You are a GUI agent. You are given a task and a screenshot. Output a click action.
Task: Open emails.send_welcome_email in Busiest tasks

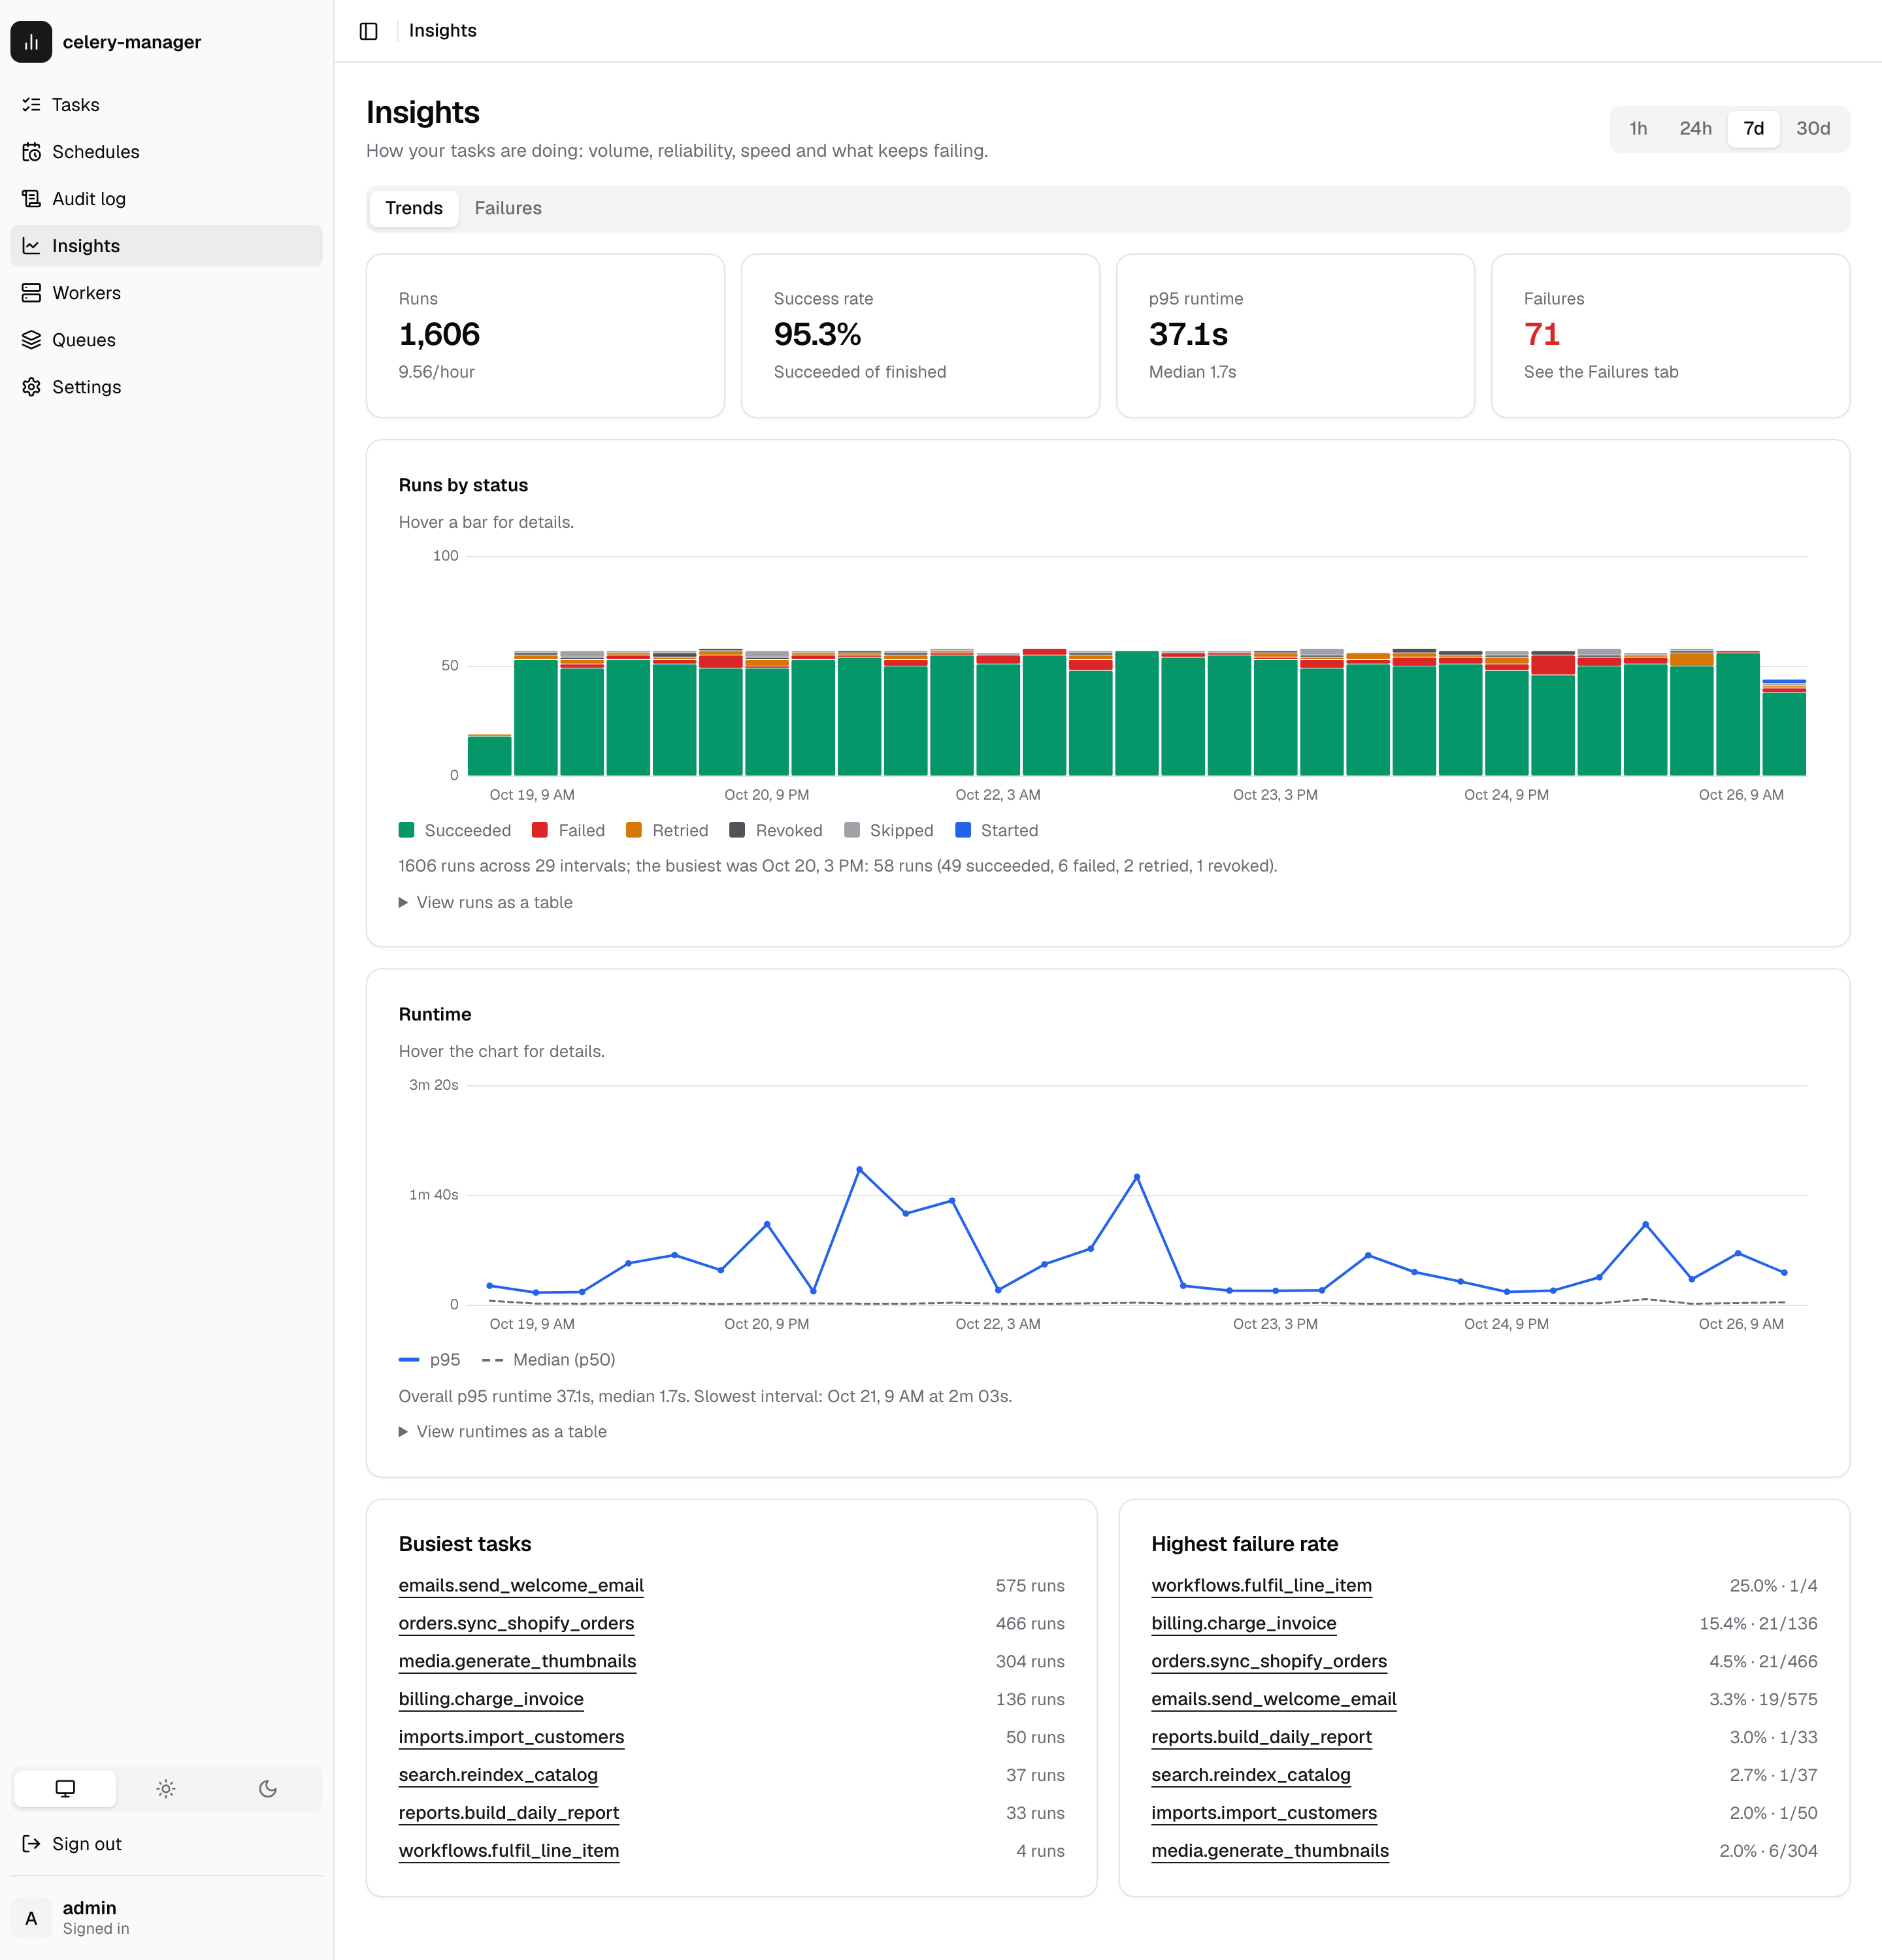521,1586
